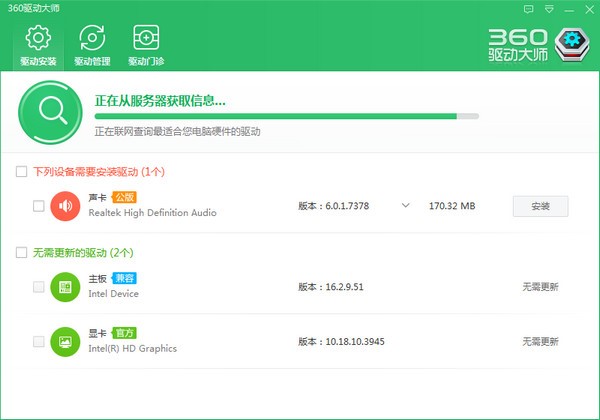Click the 360驱动大师 logo icon
Viewport: 600px width, 420px height.
point(572,45)
